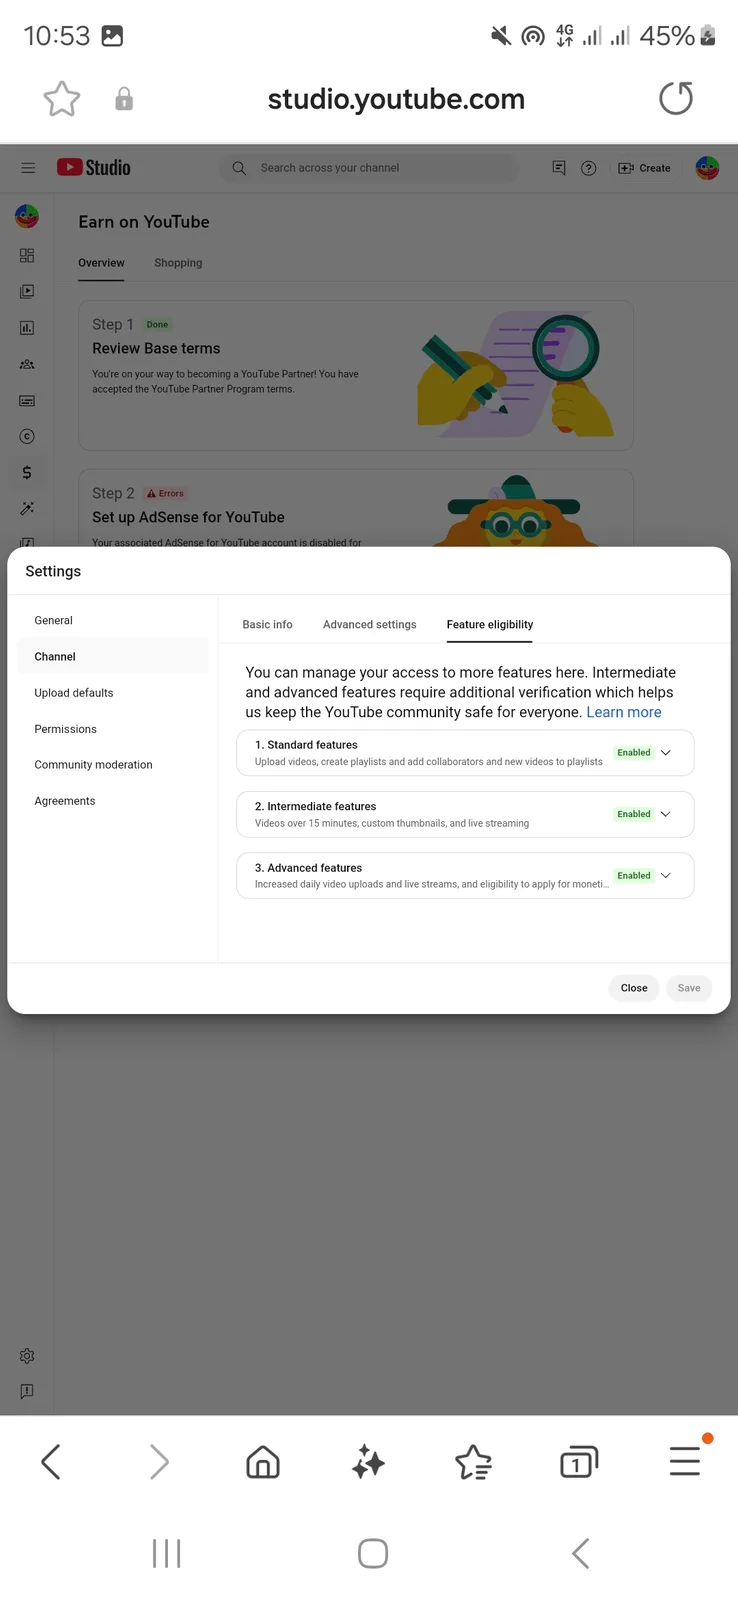Open the browser tabs counter icon

[x=578, y=1463]
